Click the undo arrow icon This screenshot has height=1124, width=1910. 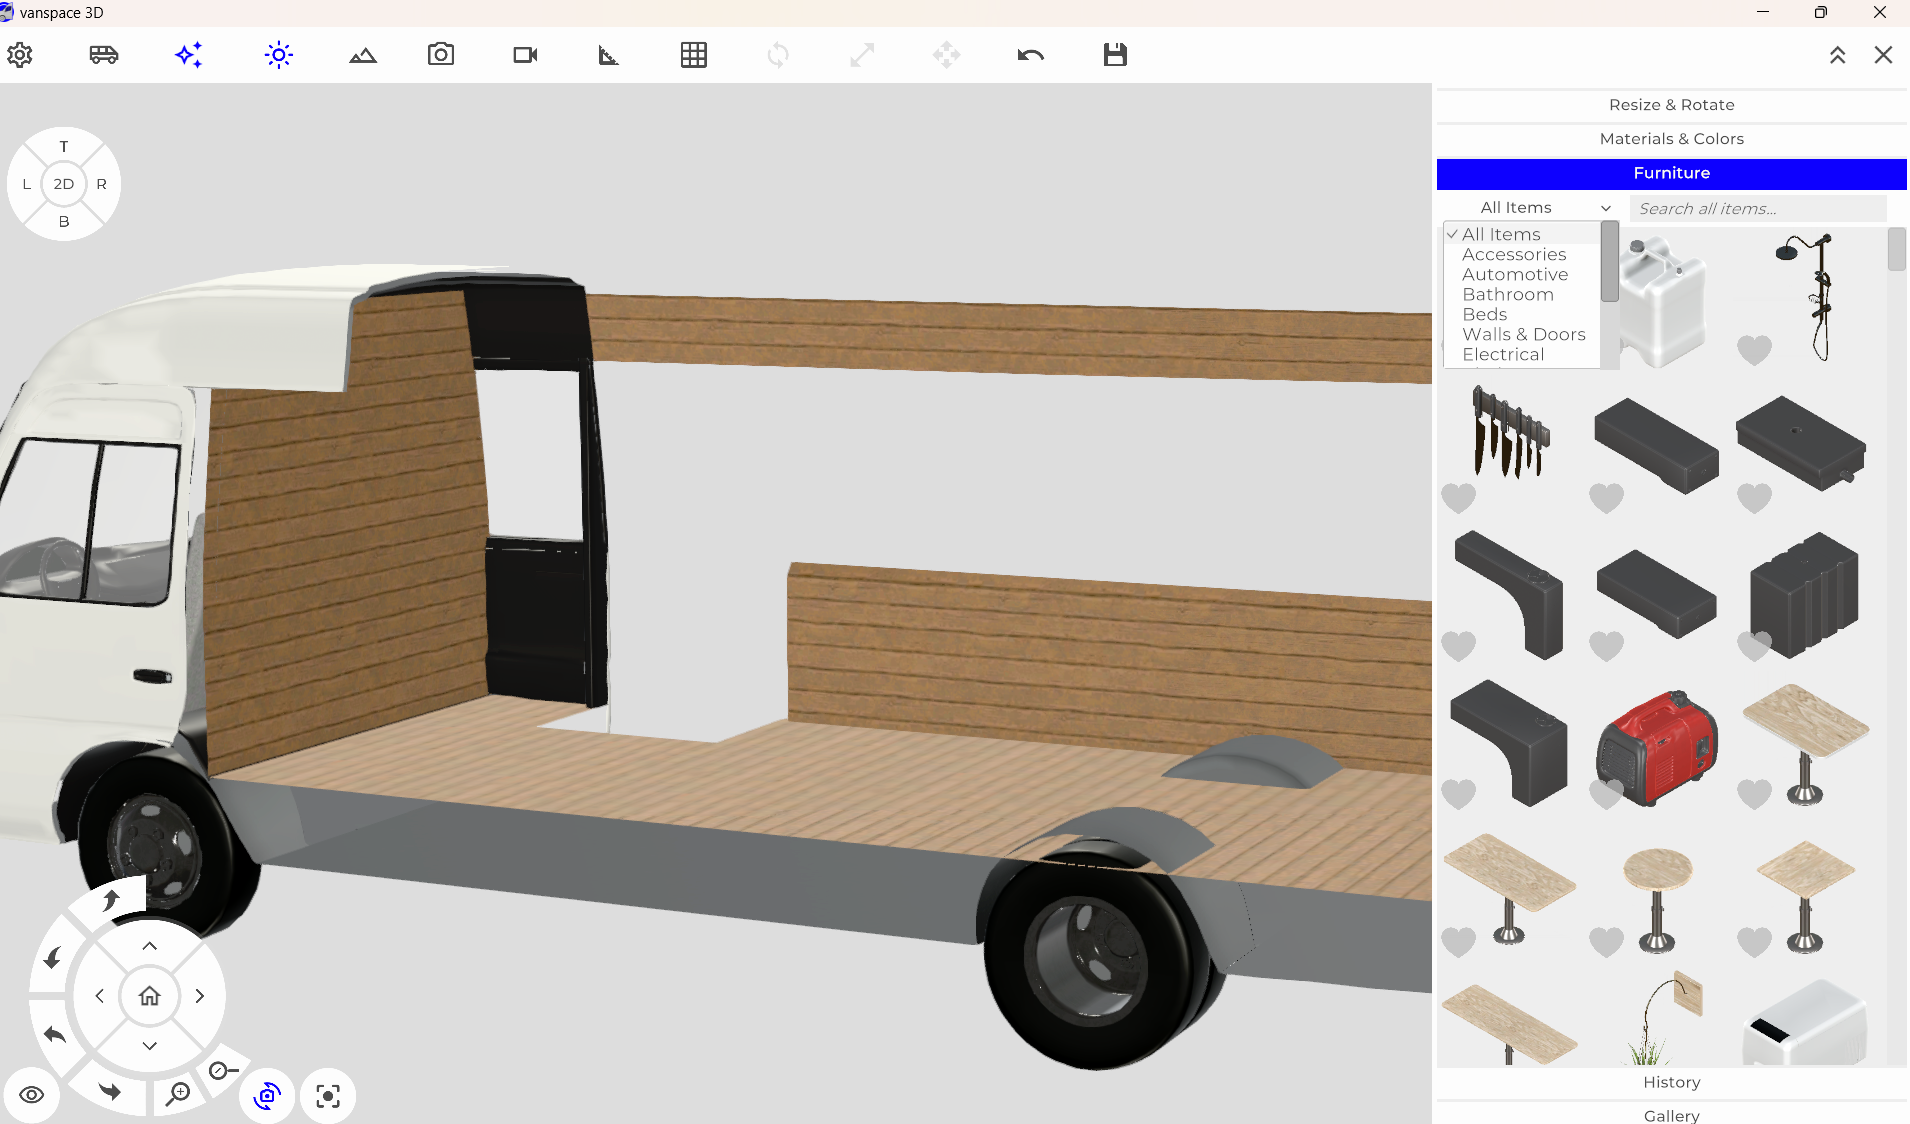click(x=1031, y=55)
